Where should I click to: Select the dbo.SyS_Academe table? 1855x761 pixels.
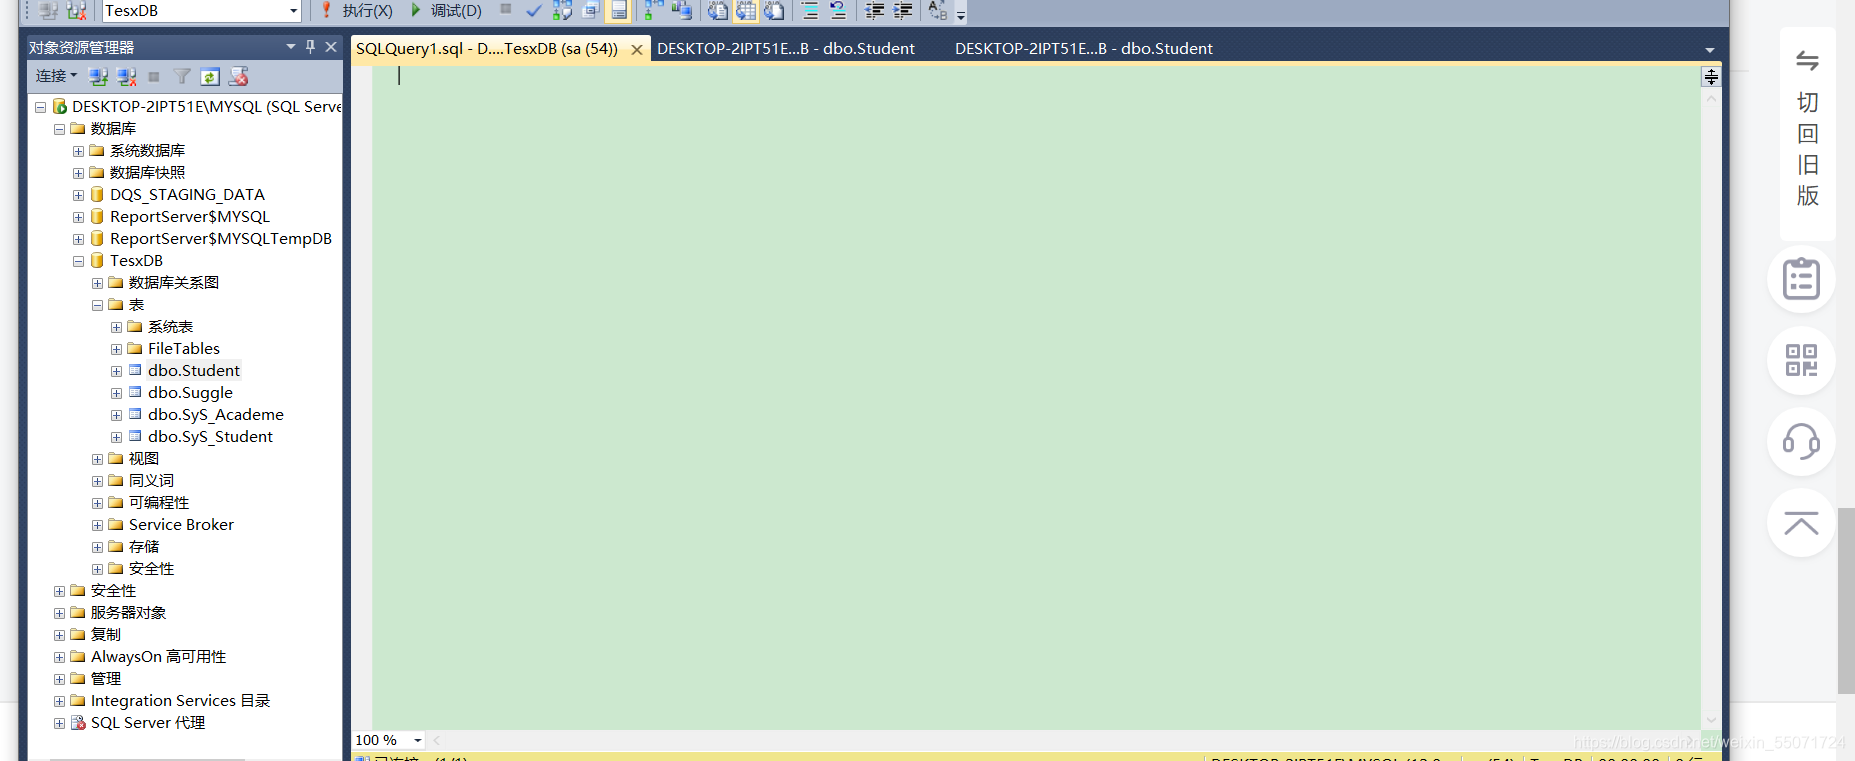coord(216,415)
